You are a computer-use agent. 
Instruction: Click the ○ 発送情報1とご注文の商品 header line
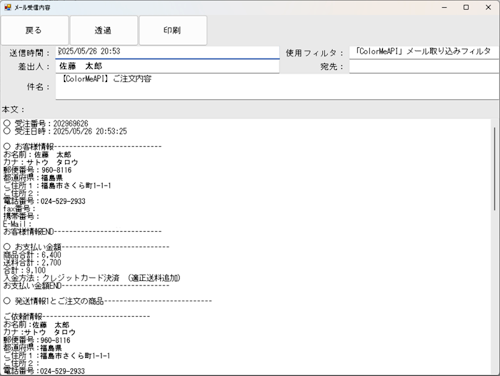[x=108, y=301]
